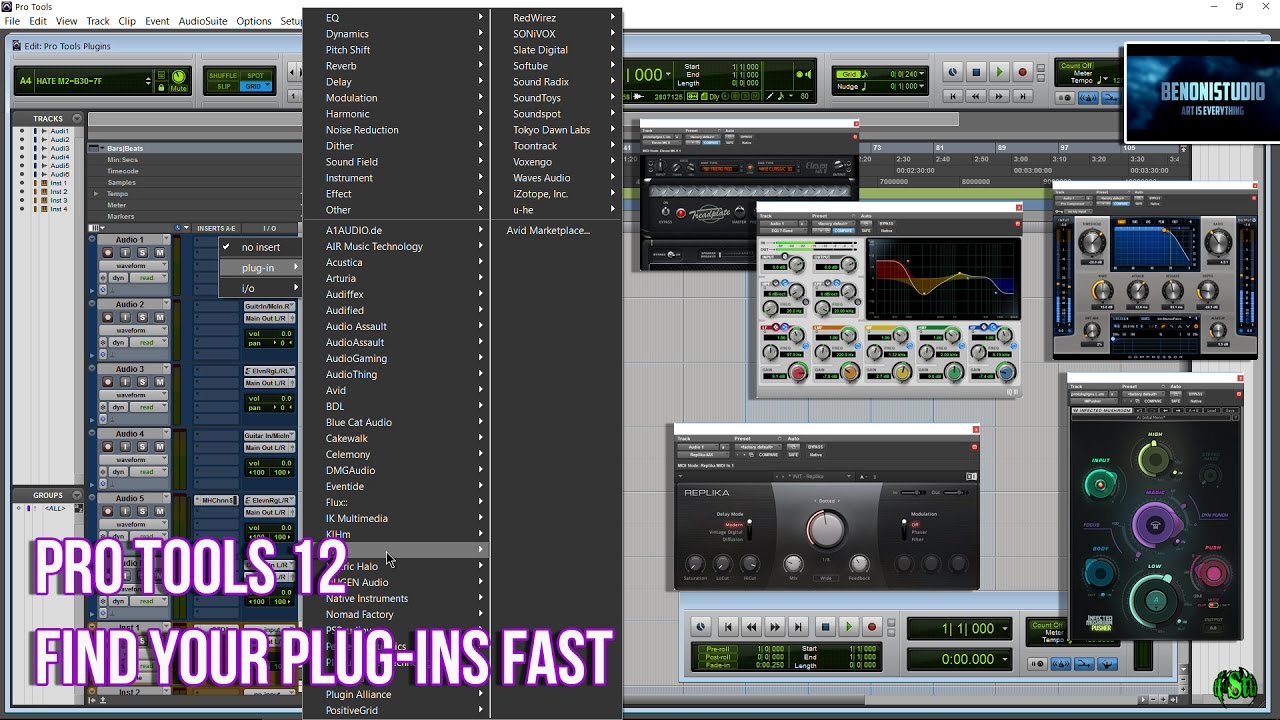Click Record in the floating Transport window
The image size is (1280, 720).
pyautogui.click(x=872, y=627)
